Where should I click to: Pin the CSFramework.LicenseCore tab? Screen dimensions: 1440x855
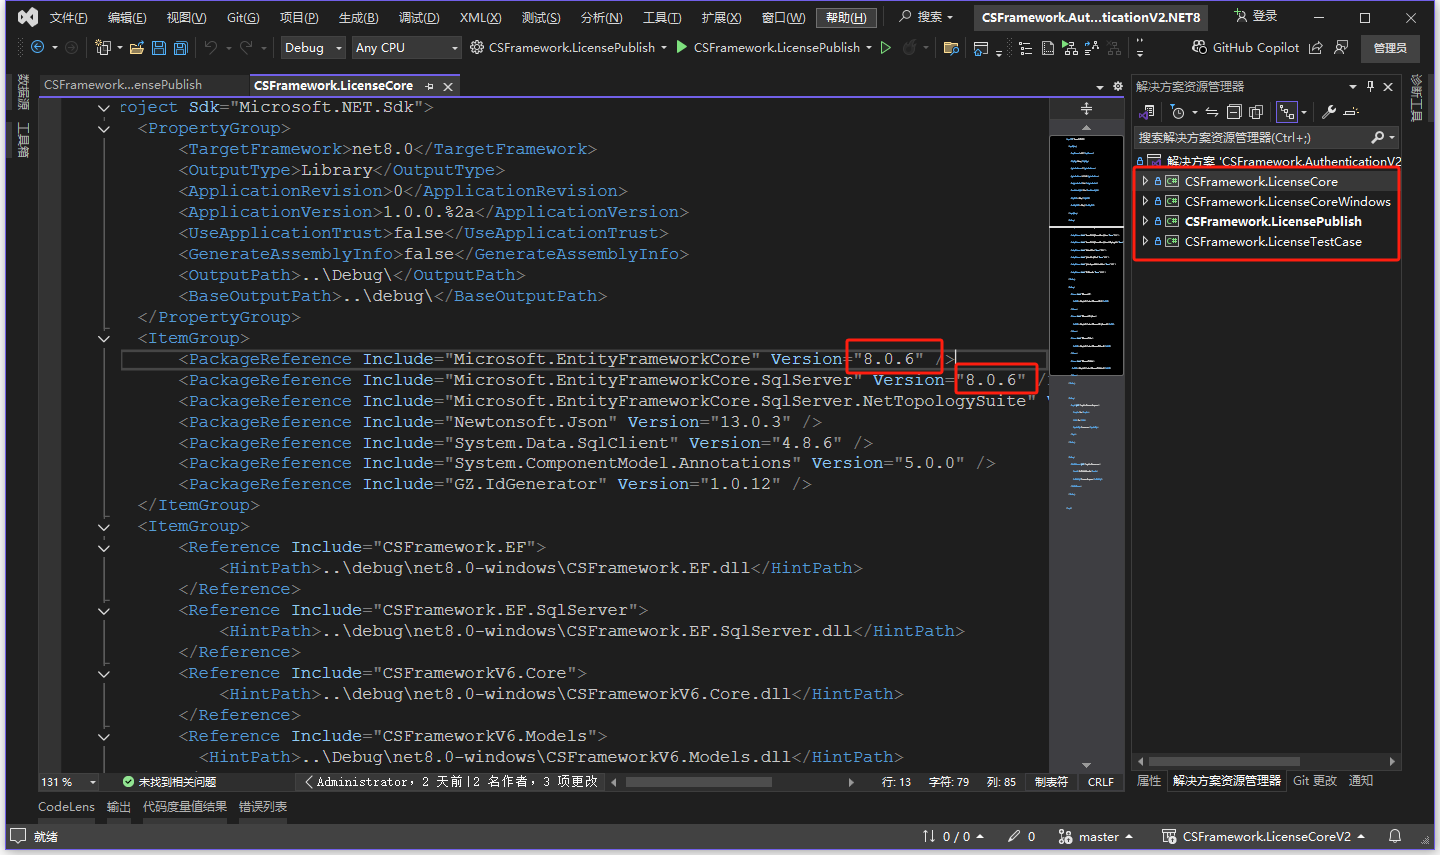point(429,86)
